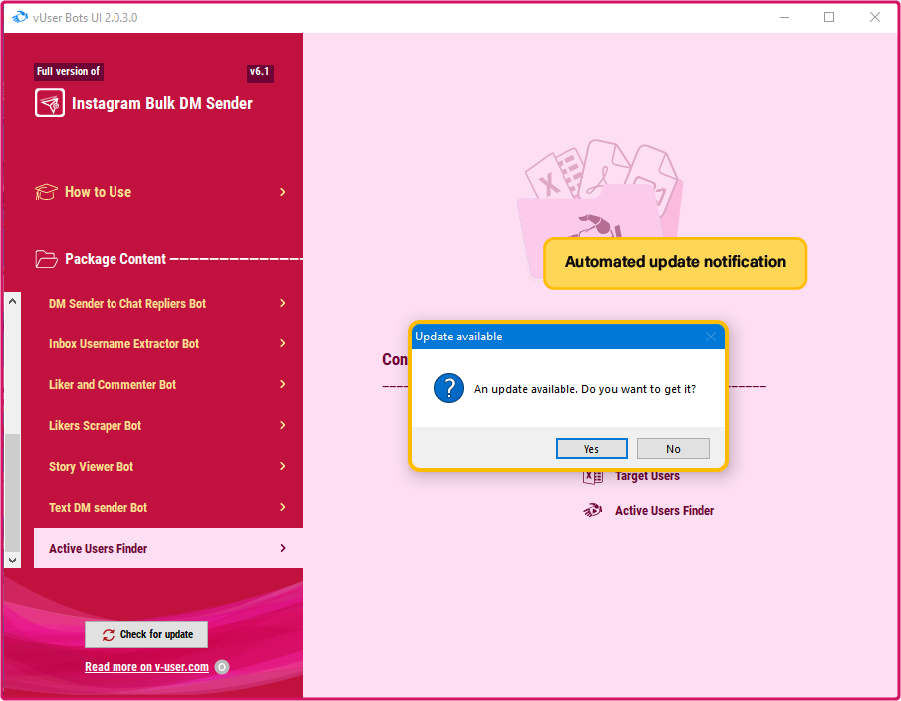Maximize the vUser Bots UI window

[x=829, y=17]
